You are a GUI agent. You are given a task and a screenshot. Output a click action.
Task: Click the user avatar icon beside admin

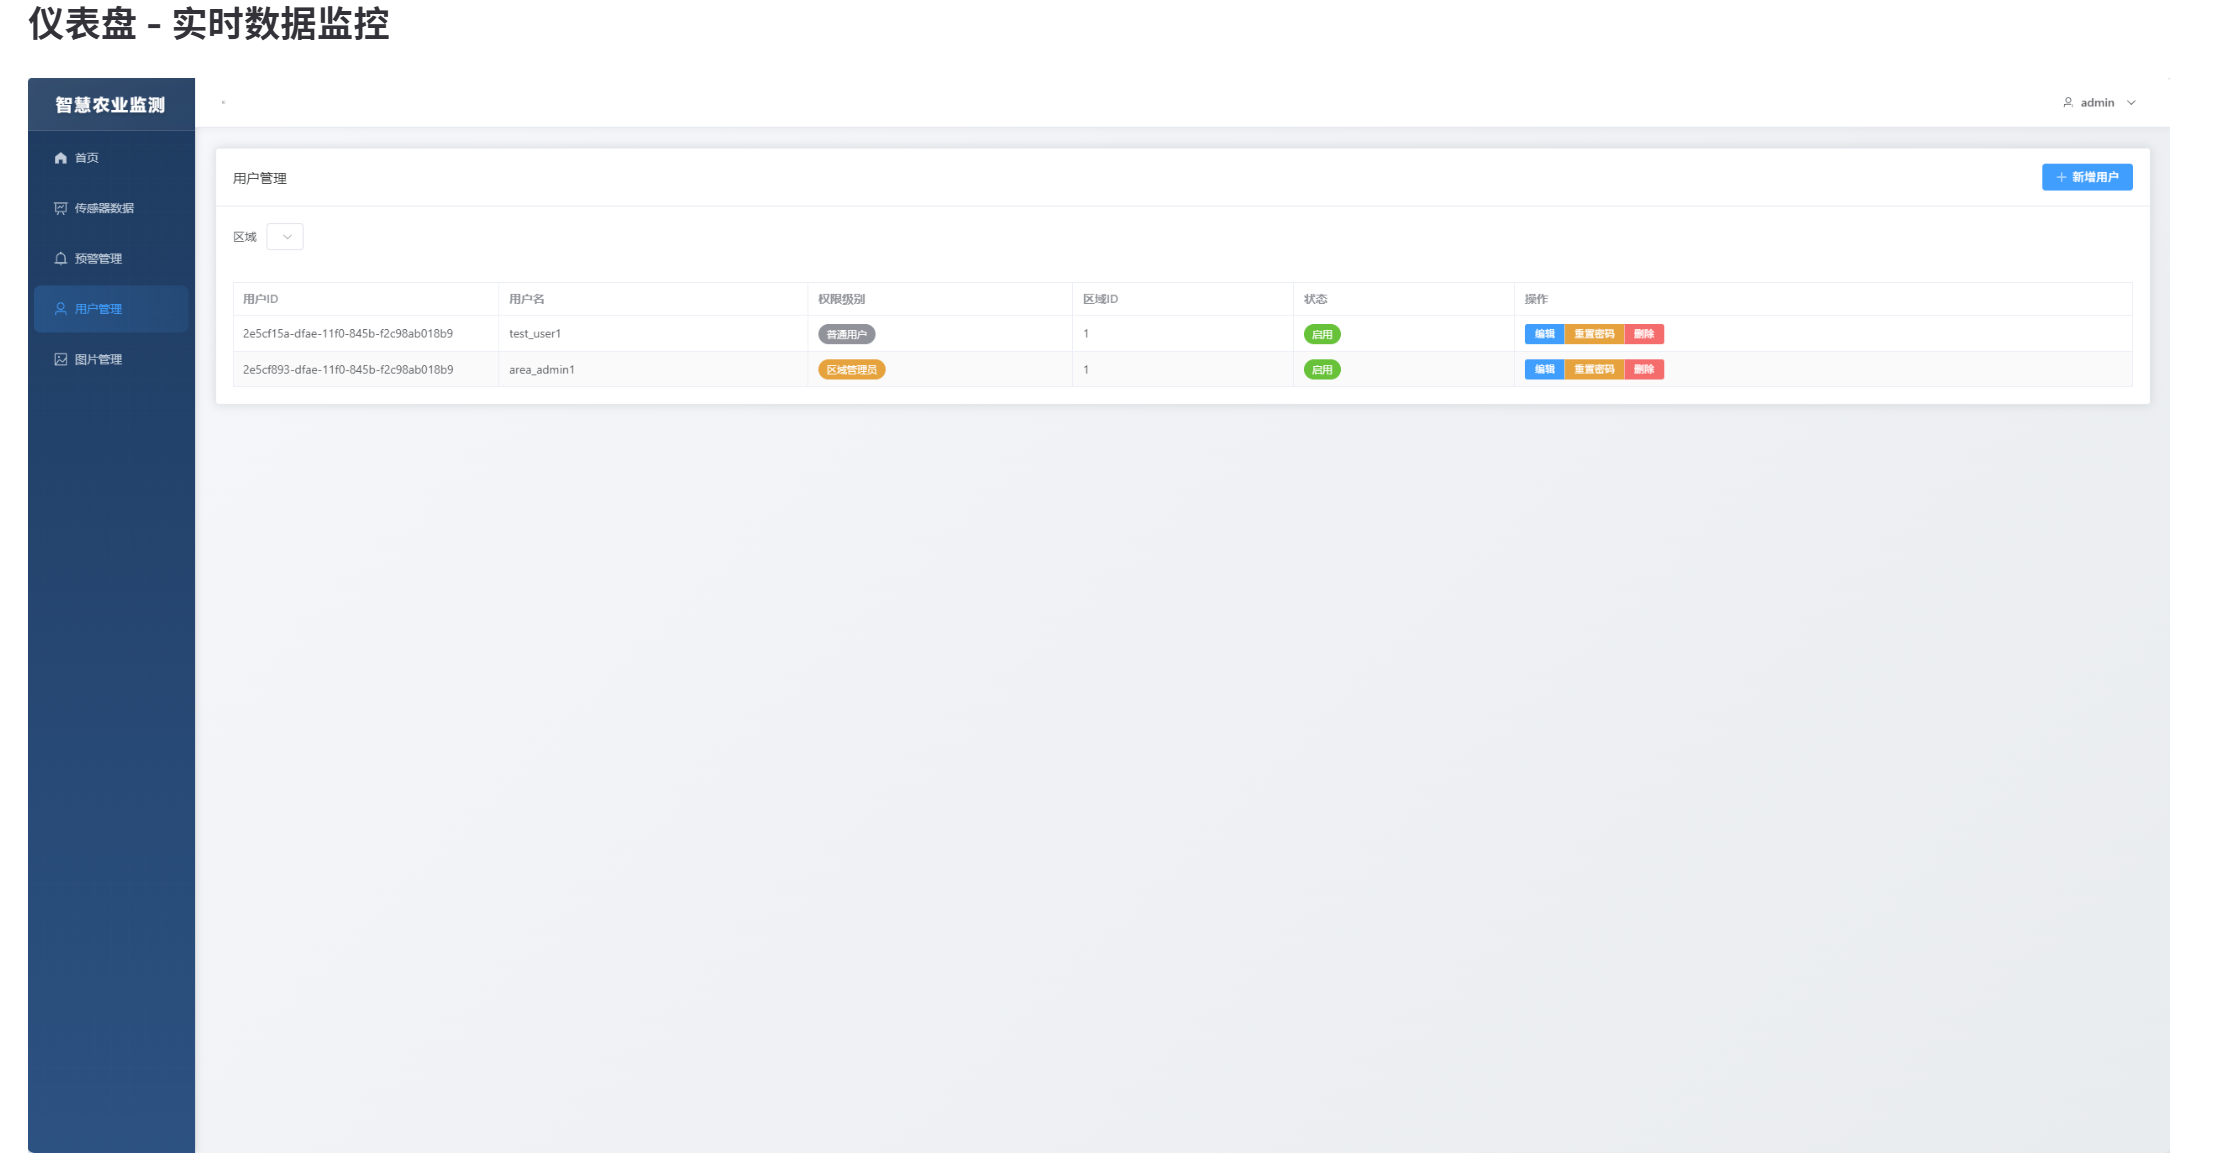[x=2068, y=102]
